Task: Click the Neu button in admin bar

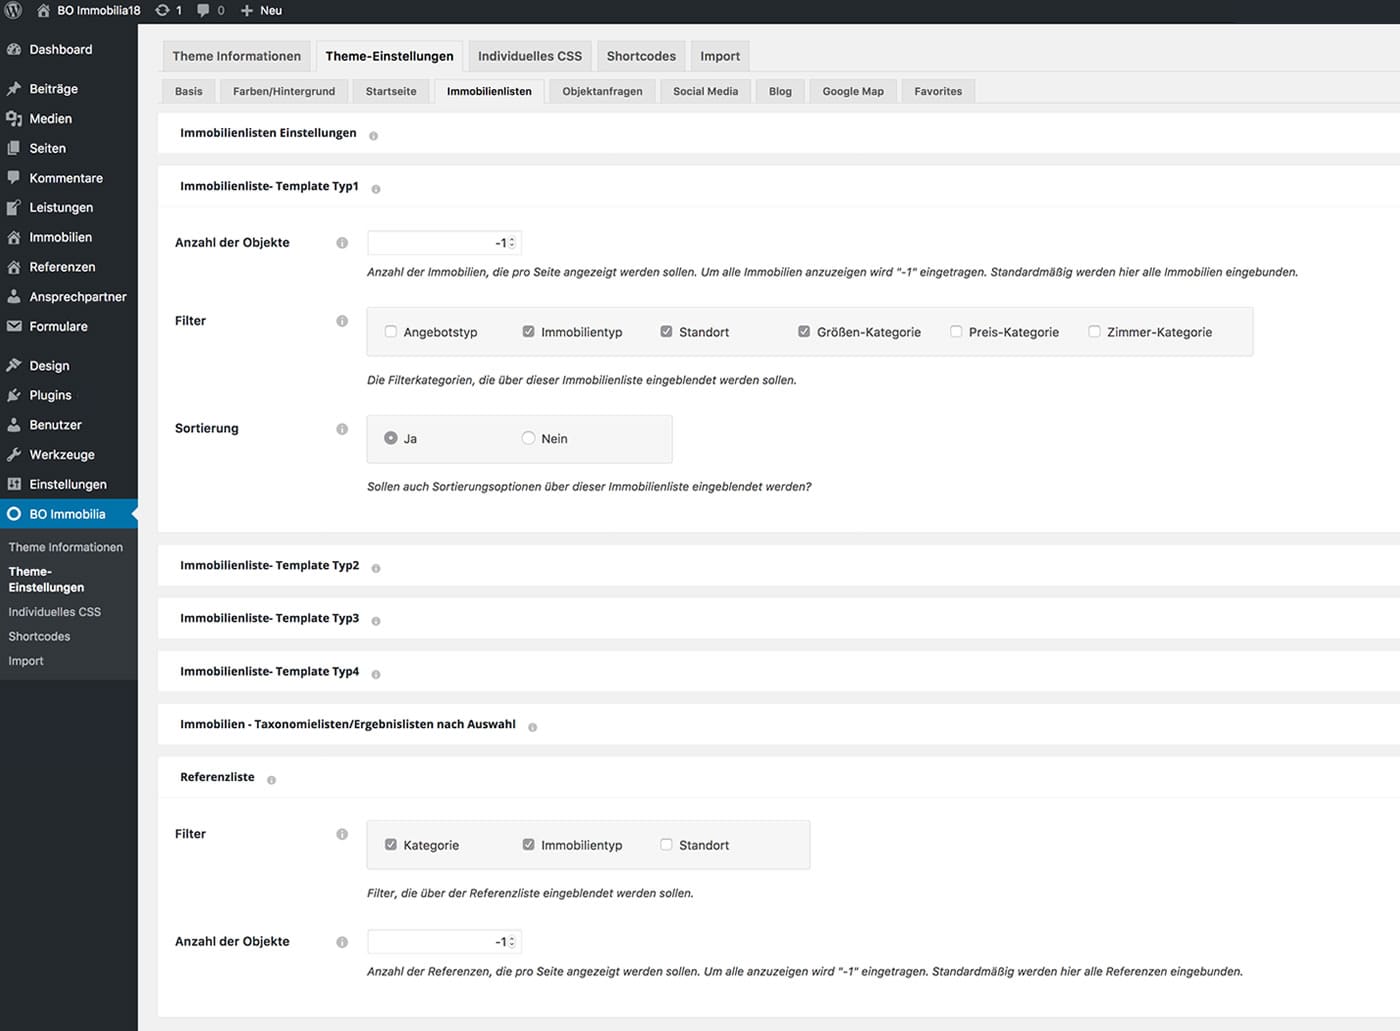Action: click(262, 10)
